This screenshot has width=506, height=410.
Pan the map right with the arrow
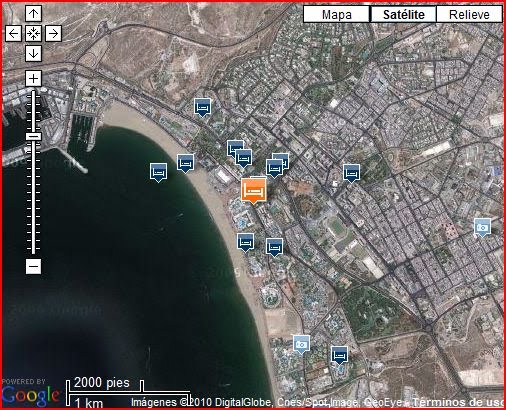[x=53, y=34]
